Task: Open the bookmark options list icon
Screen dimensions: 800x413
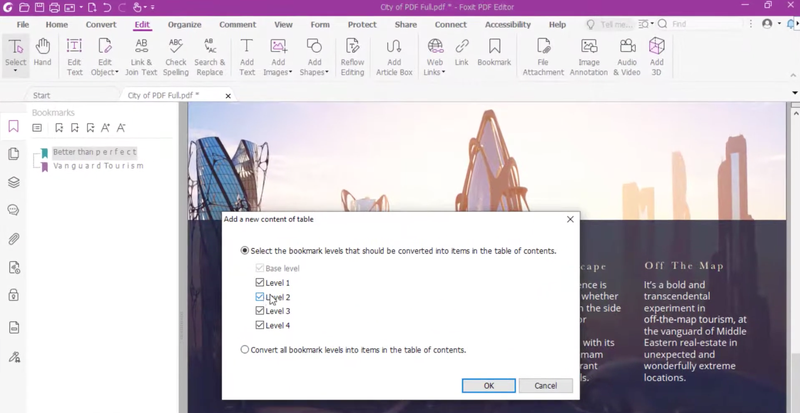Action: pos(37,128)
